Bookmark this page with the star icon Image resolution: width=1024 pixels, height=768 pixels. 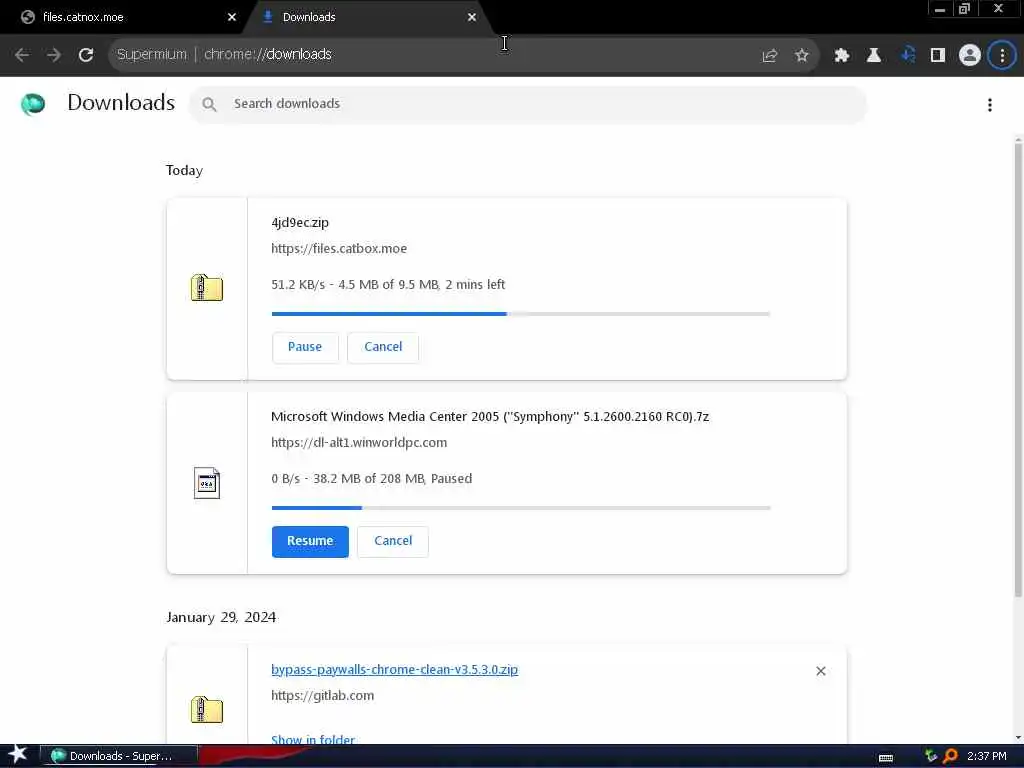tap(802, 56)
